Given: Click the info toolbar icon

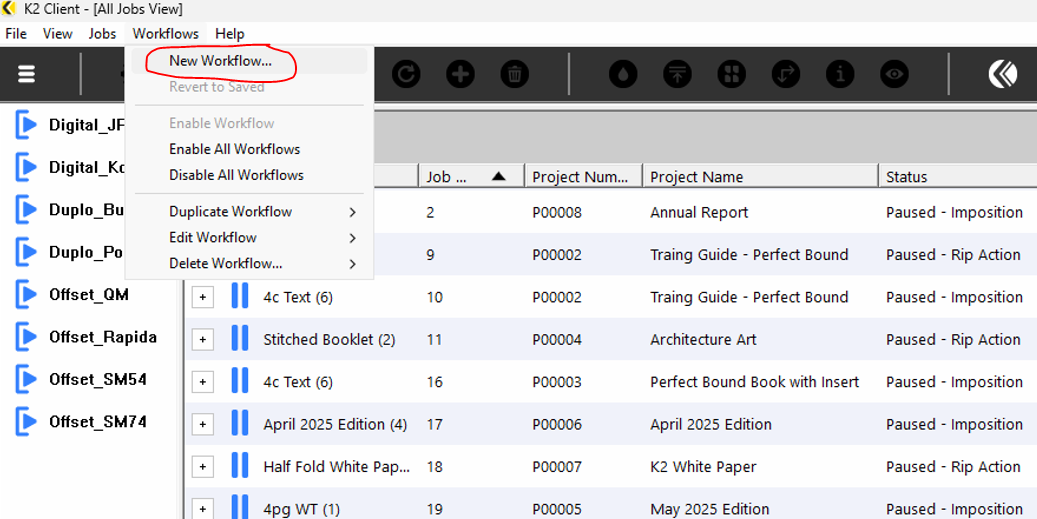Looking at the screenshot, I should 840,74.
